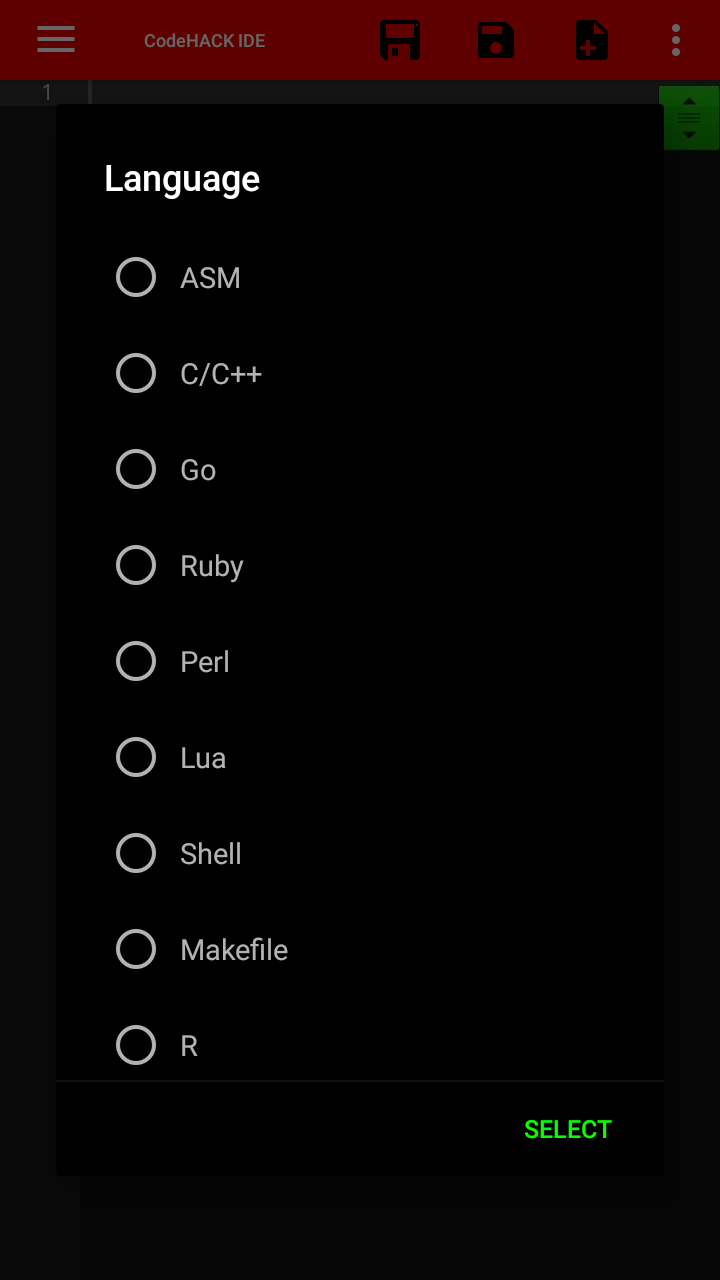Open the three-dot overflow menu
The width and height of the screenshot is (720, 1280).
click(x=676, y=40)
